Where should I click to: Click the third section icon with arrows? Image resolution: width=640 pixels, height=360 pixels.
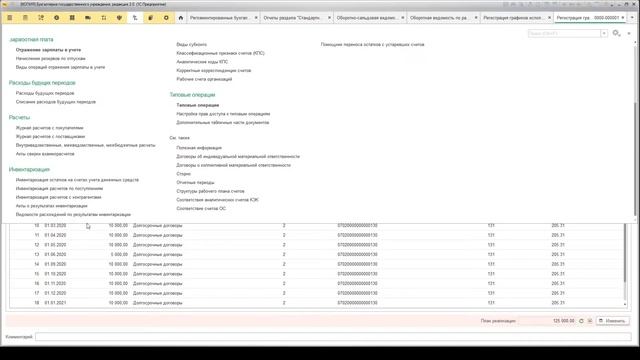[41, 18]
